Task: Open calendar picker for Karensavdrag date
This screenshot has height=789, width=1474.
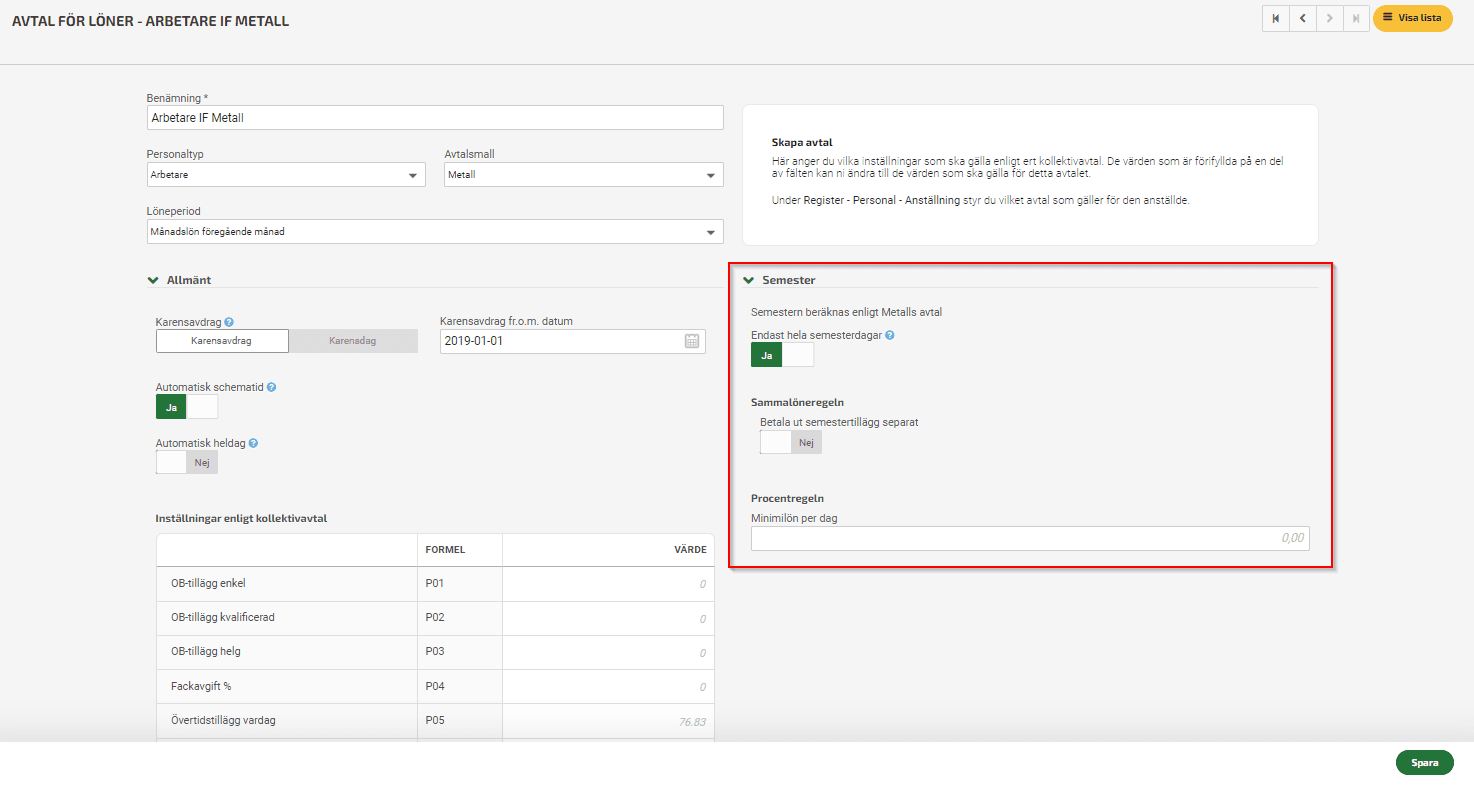Action: [x=692, y=341]
